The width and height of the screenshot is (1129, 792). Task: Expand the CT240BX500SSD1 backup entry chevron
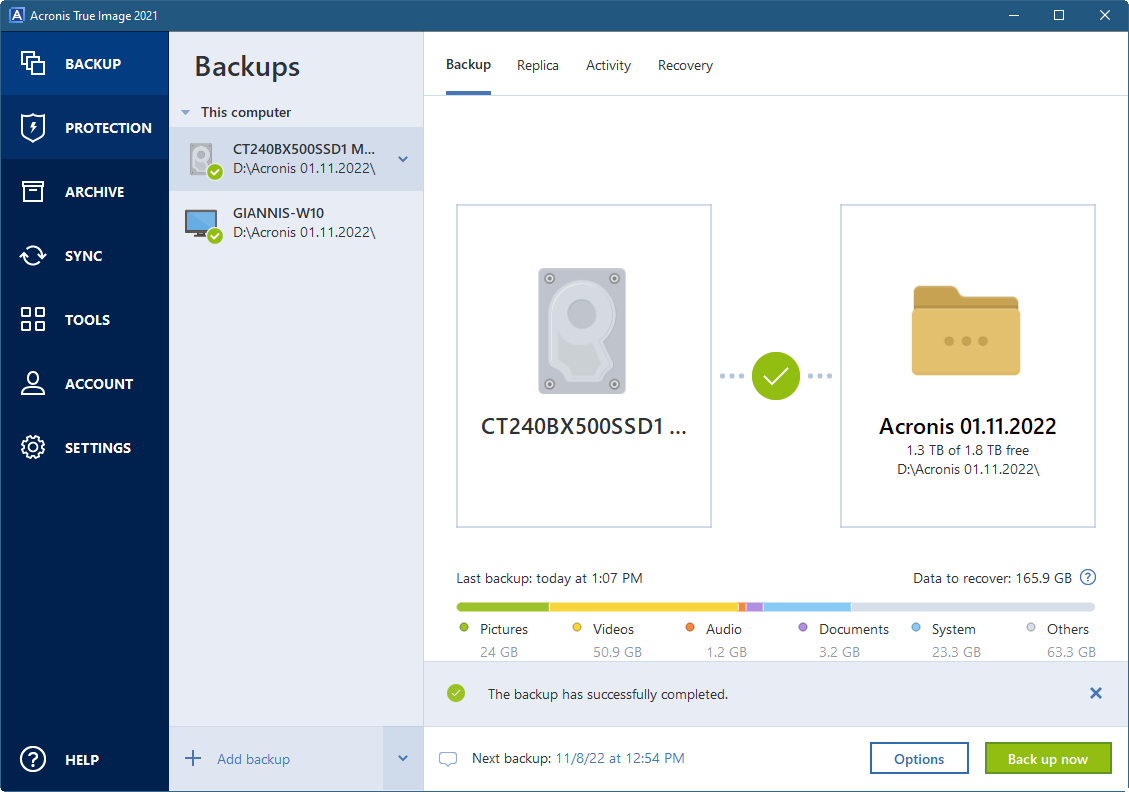pyautogui.click(x=403, y=159)
